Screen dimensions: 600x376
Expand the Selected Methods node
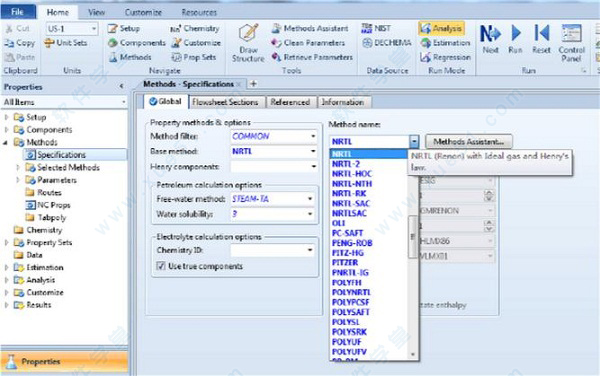click(x=18, y=168)
